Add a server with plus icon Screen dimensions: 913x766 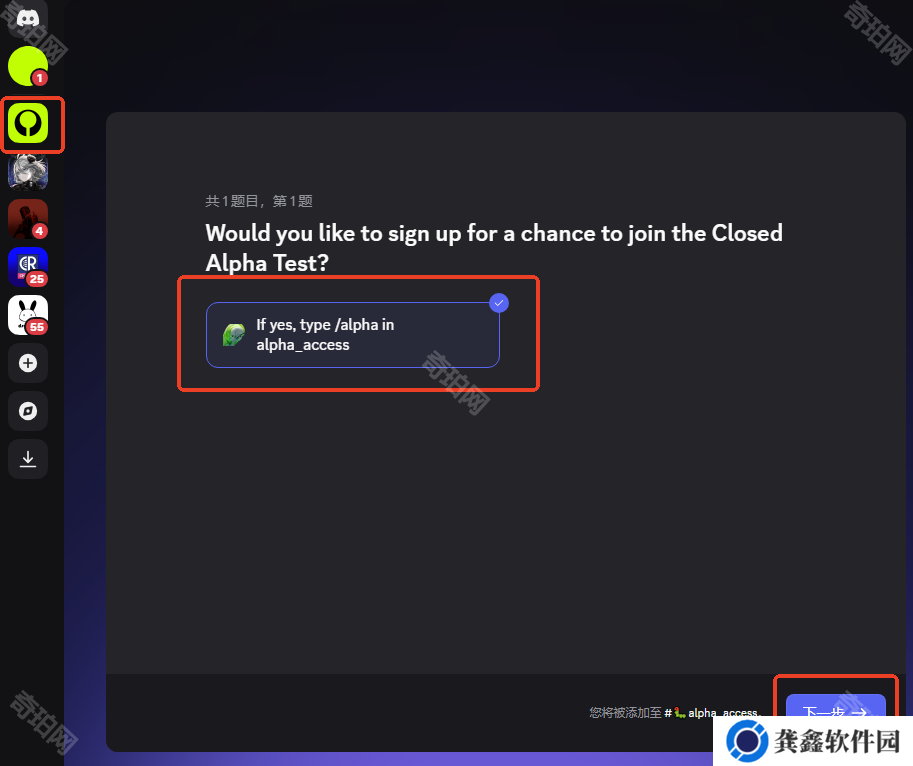pyautogui.click(x=27, y=363)
